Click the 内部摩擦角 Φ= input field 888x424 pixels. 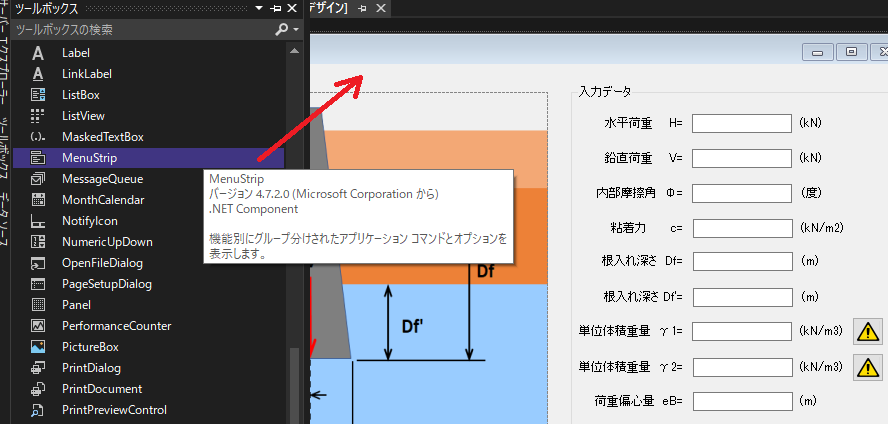(x=742, y=193)
